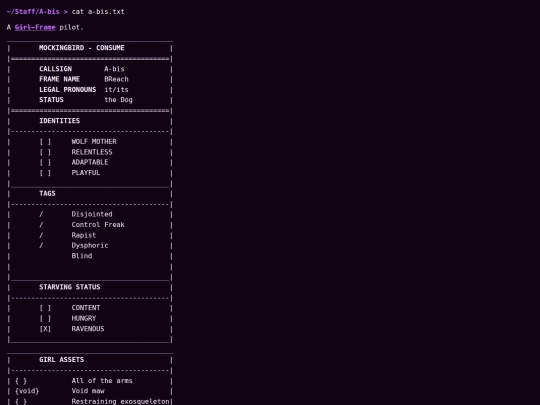
Task: Click the STARVING STATUS heading
Action: (70, 287)
